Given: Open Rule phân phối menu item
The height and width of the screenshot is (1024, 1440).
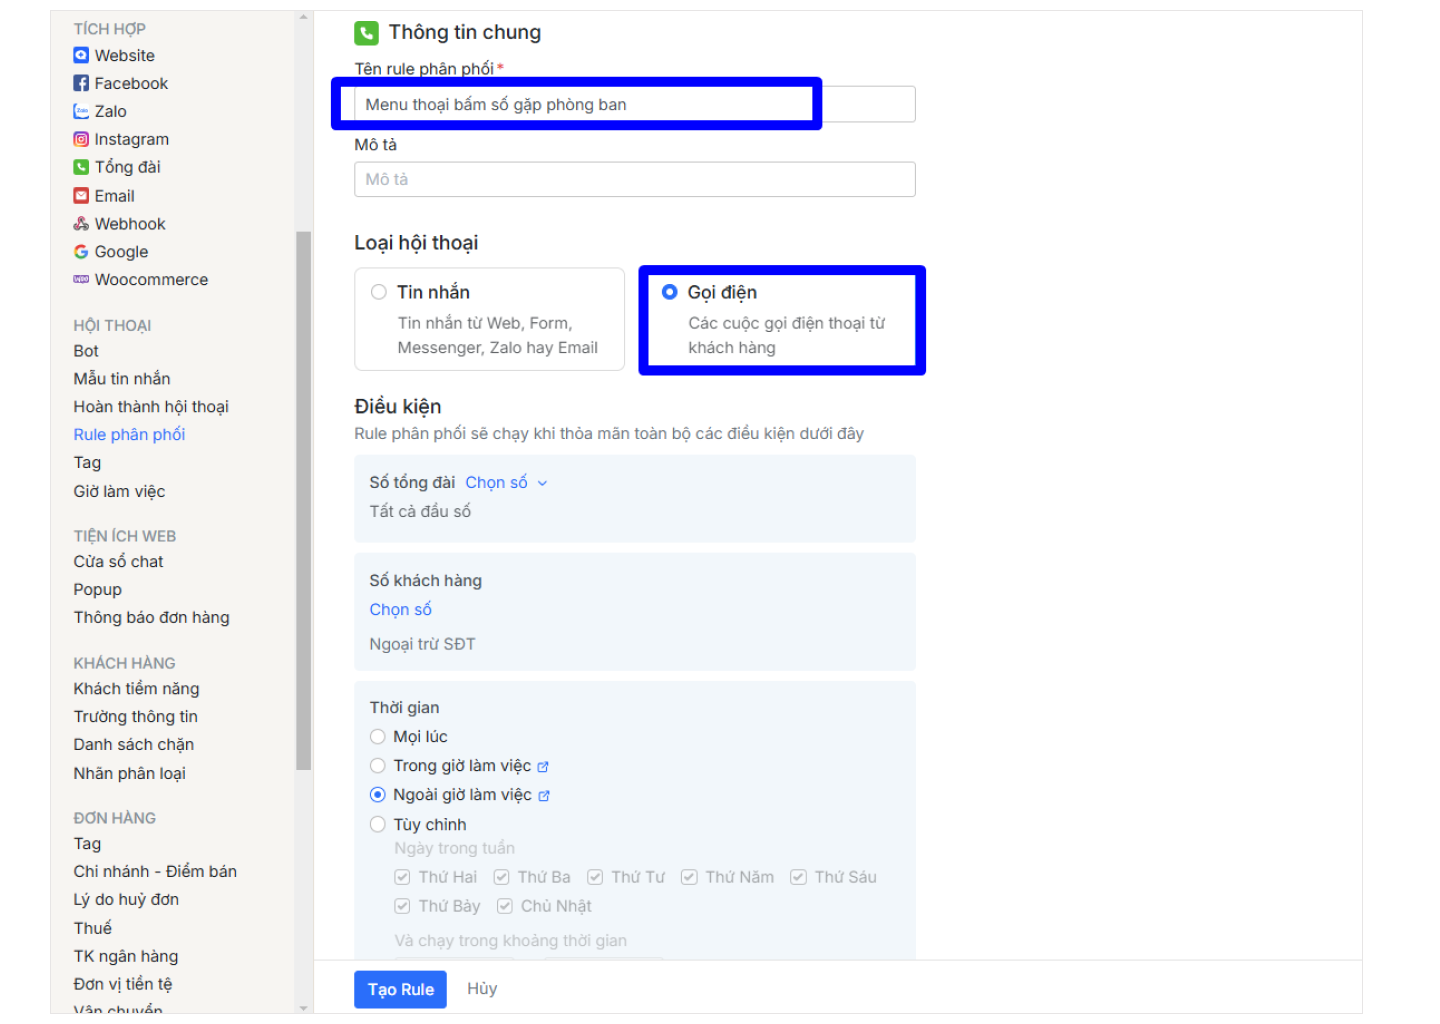Looking at the screenshot, I should pos(129,435).
